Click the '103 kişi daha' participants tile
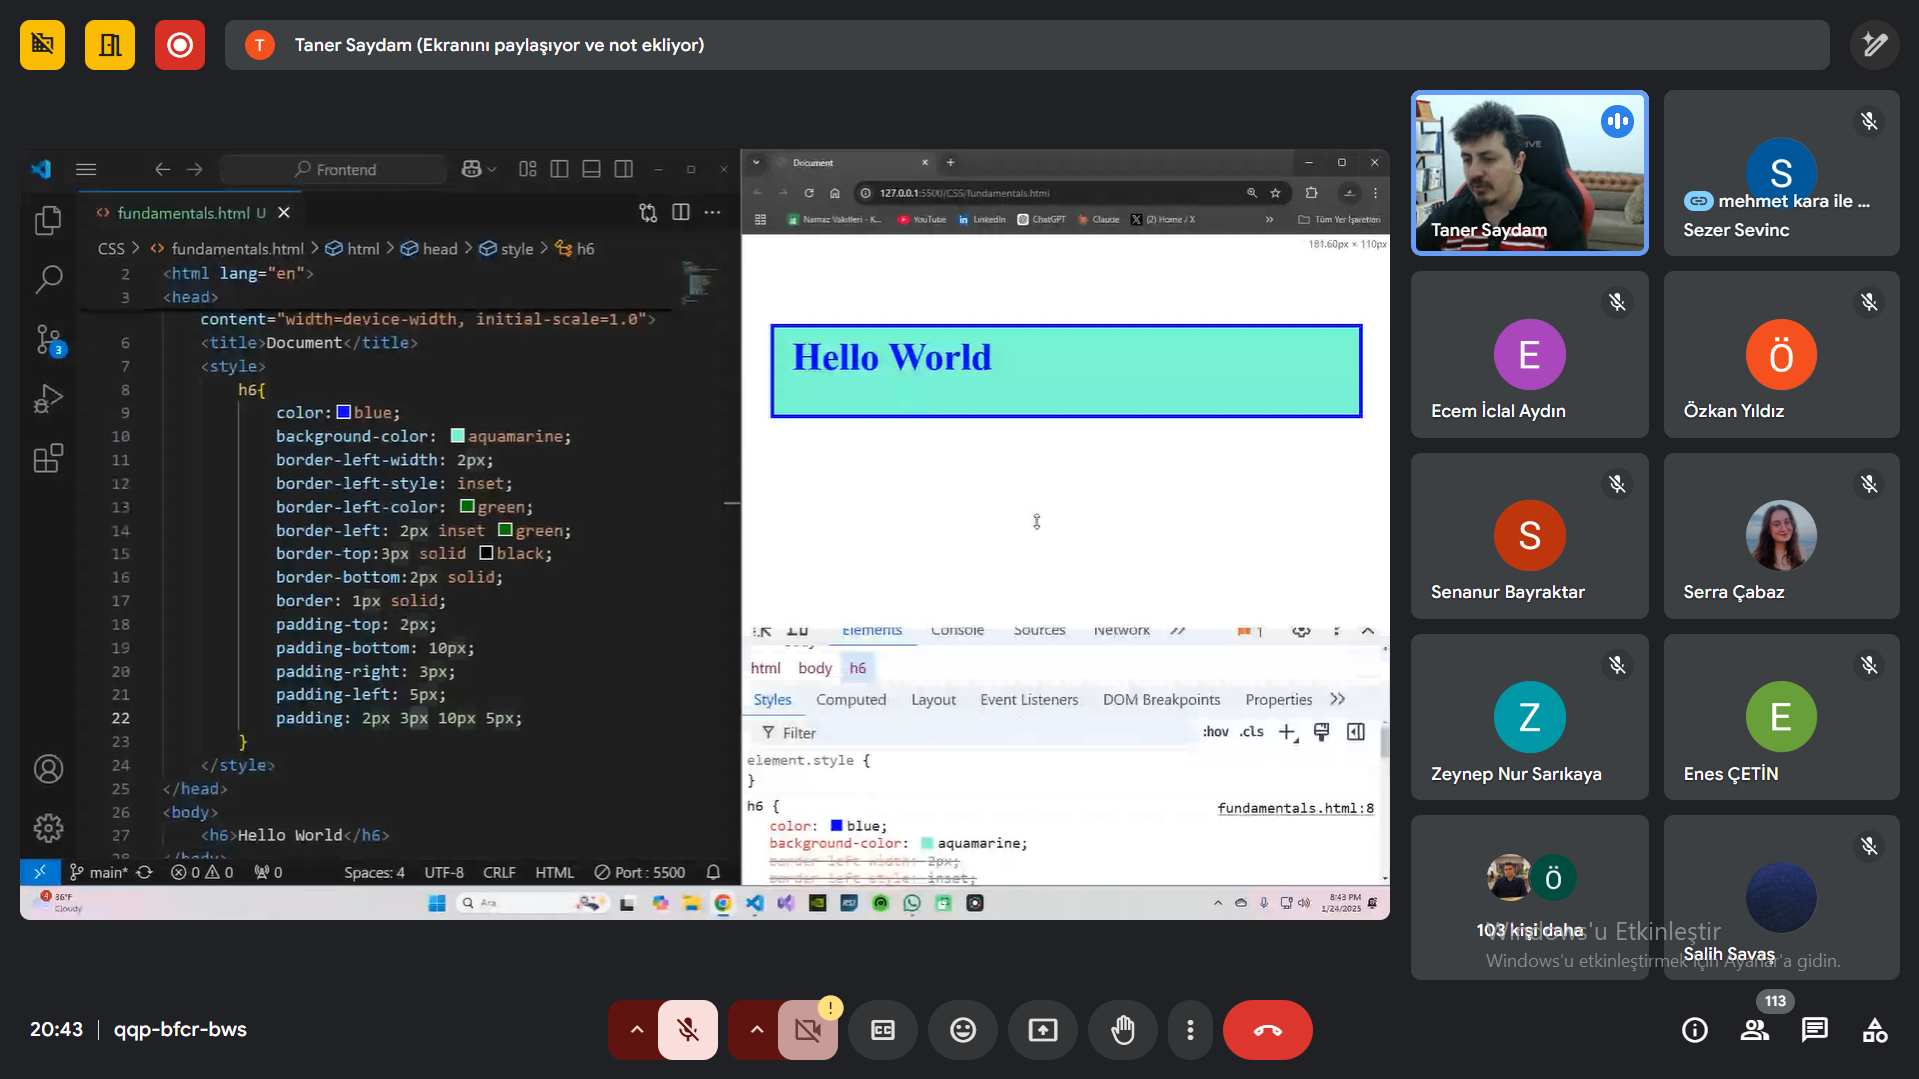The width and height of the screenshot is (1919, 1079). (x=1529, y=897)
